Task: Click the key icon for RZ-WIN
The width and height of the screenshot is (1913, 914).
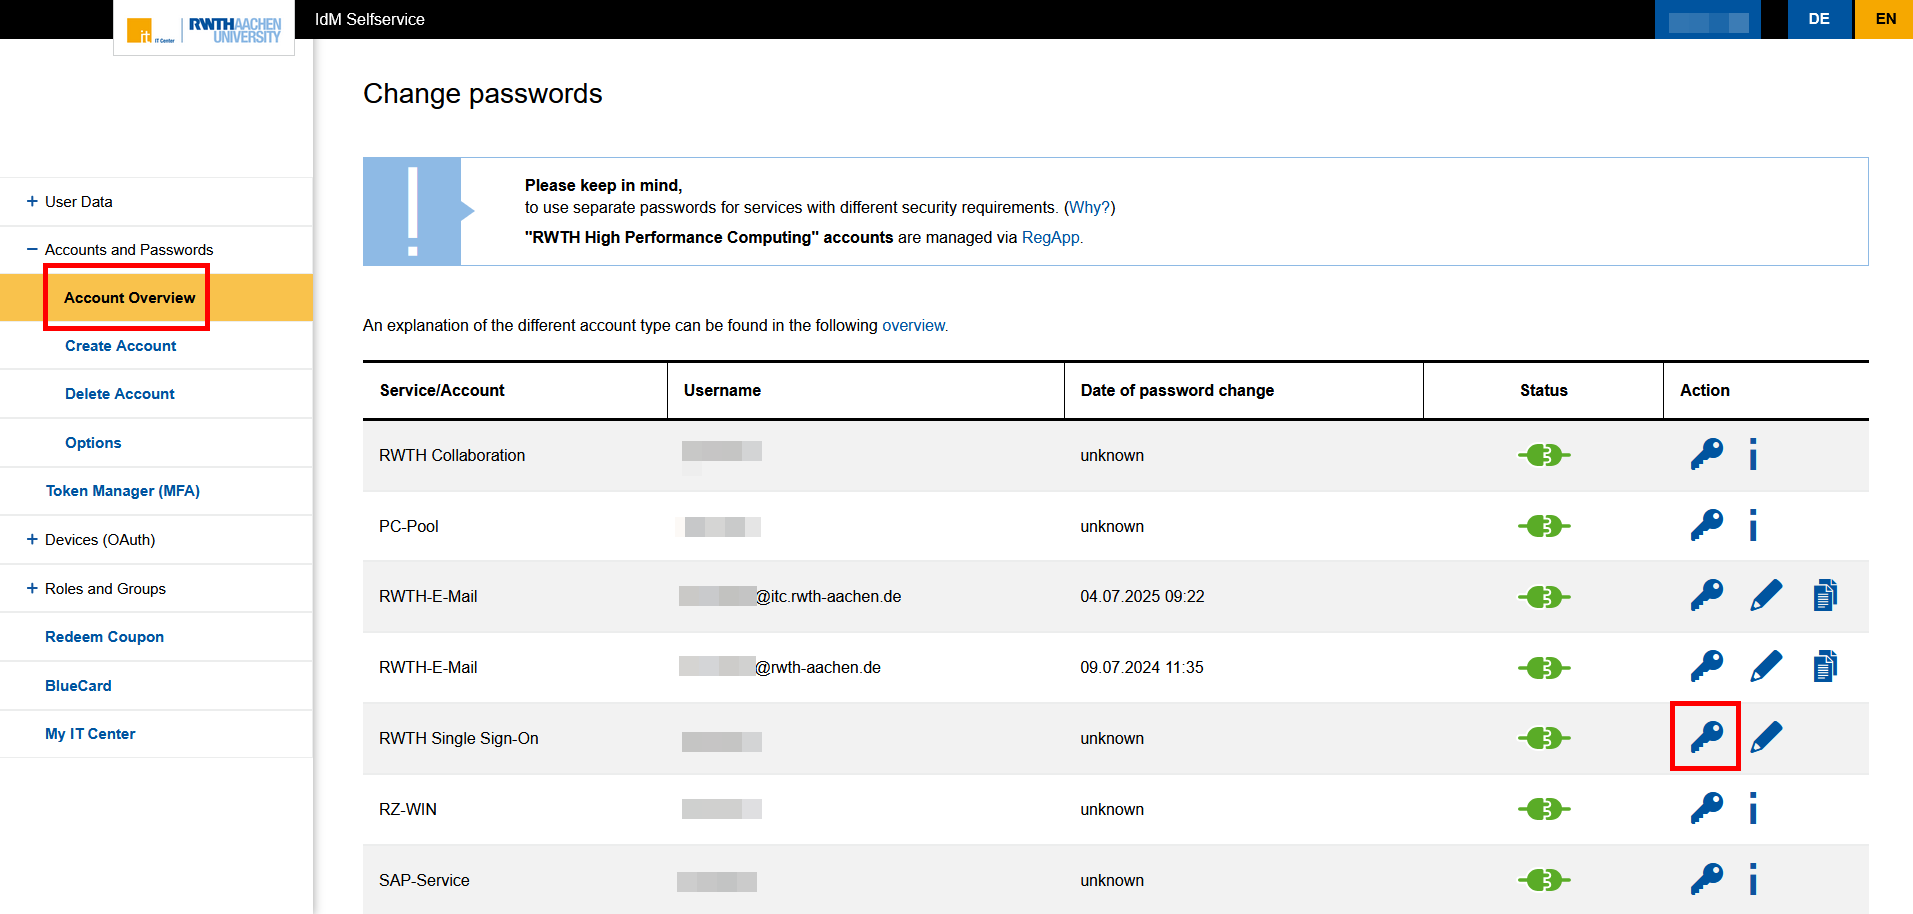Action: tap(1705, 808)
